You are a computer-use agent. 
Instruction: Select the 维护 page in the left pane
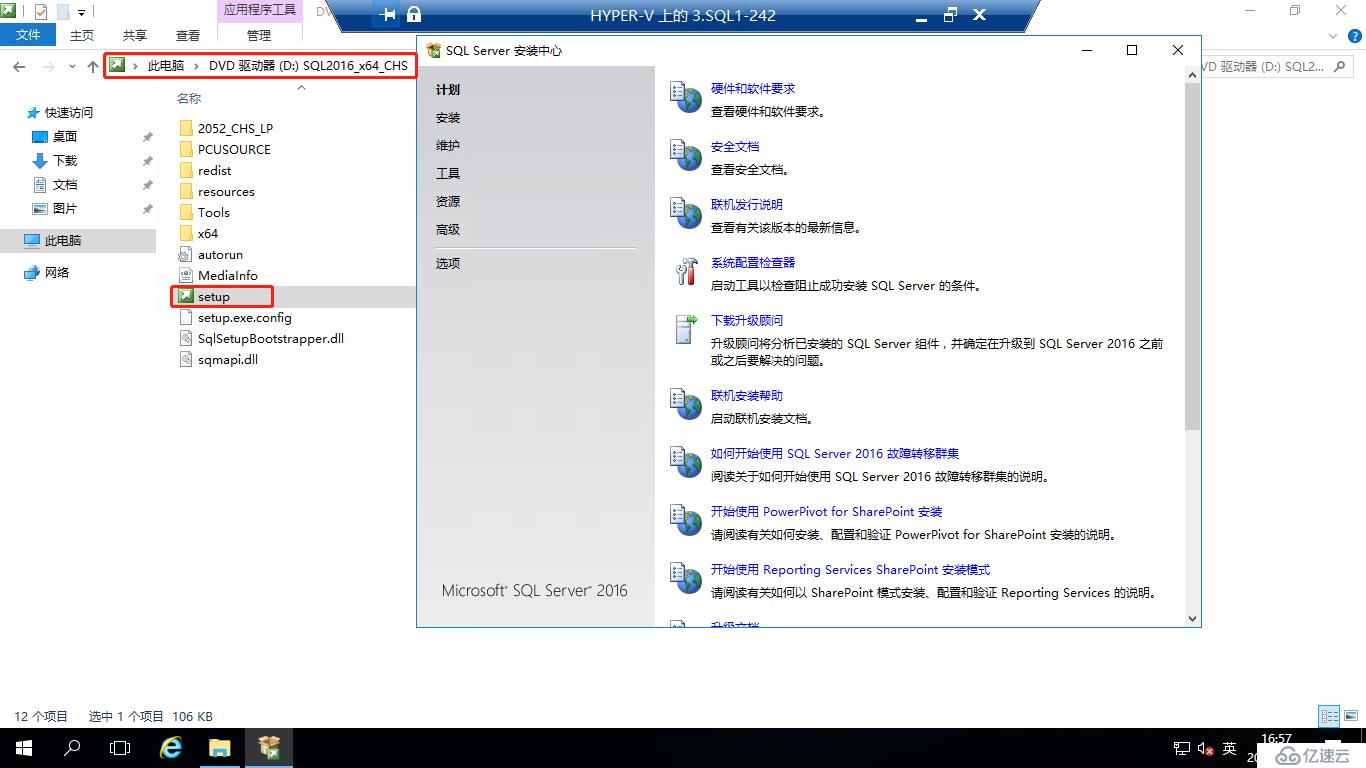pyautogui.click(x=448, y=146)
